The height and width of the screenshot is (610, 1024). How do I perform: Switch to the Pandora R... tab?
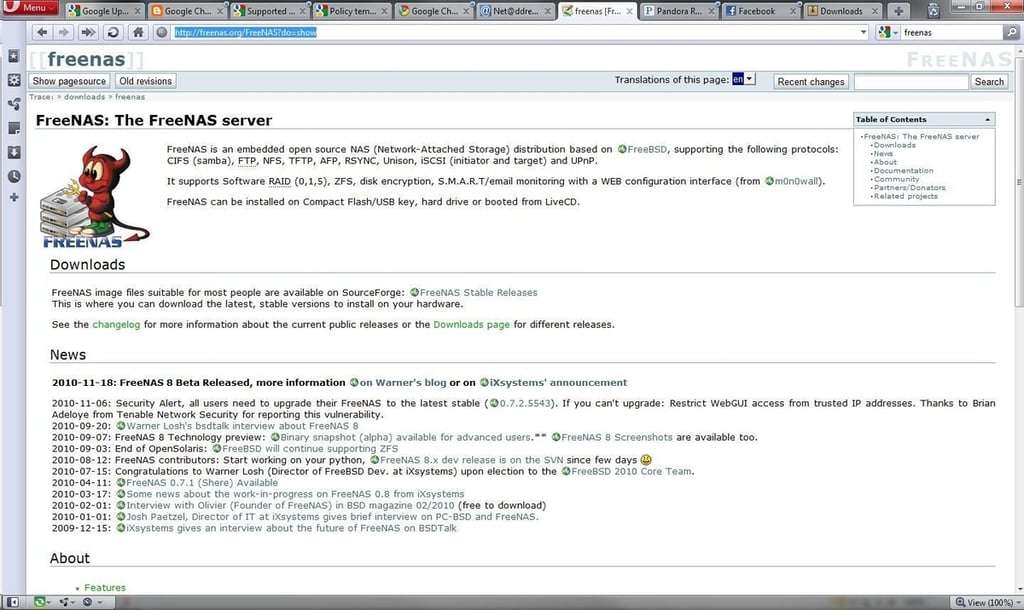pos(679,11)
